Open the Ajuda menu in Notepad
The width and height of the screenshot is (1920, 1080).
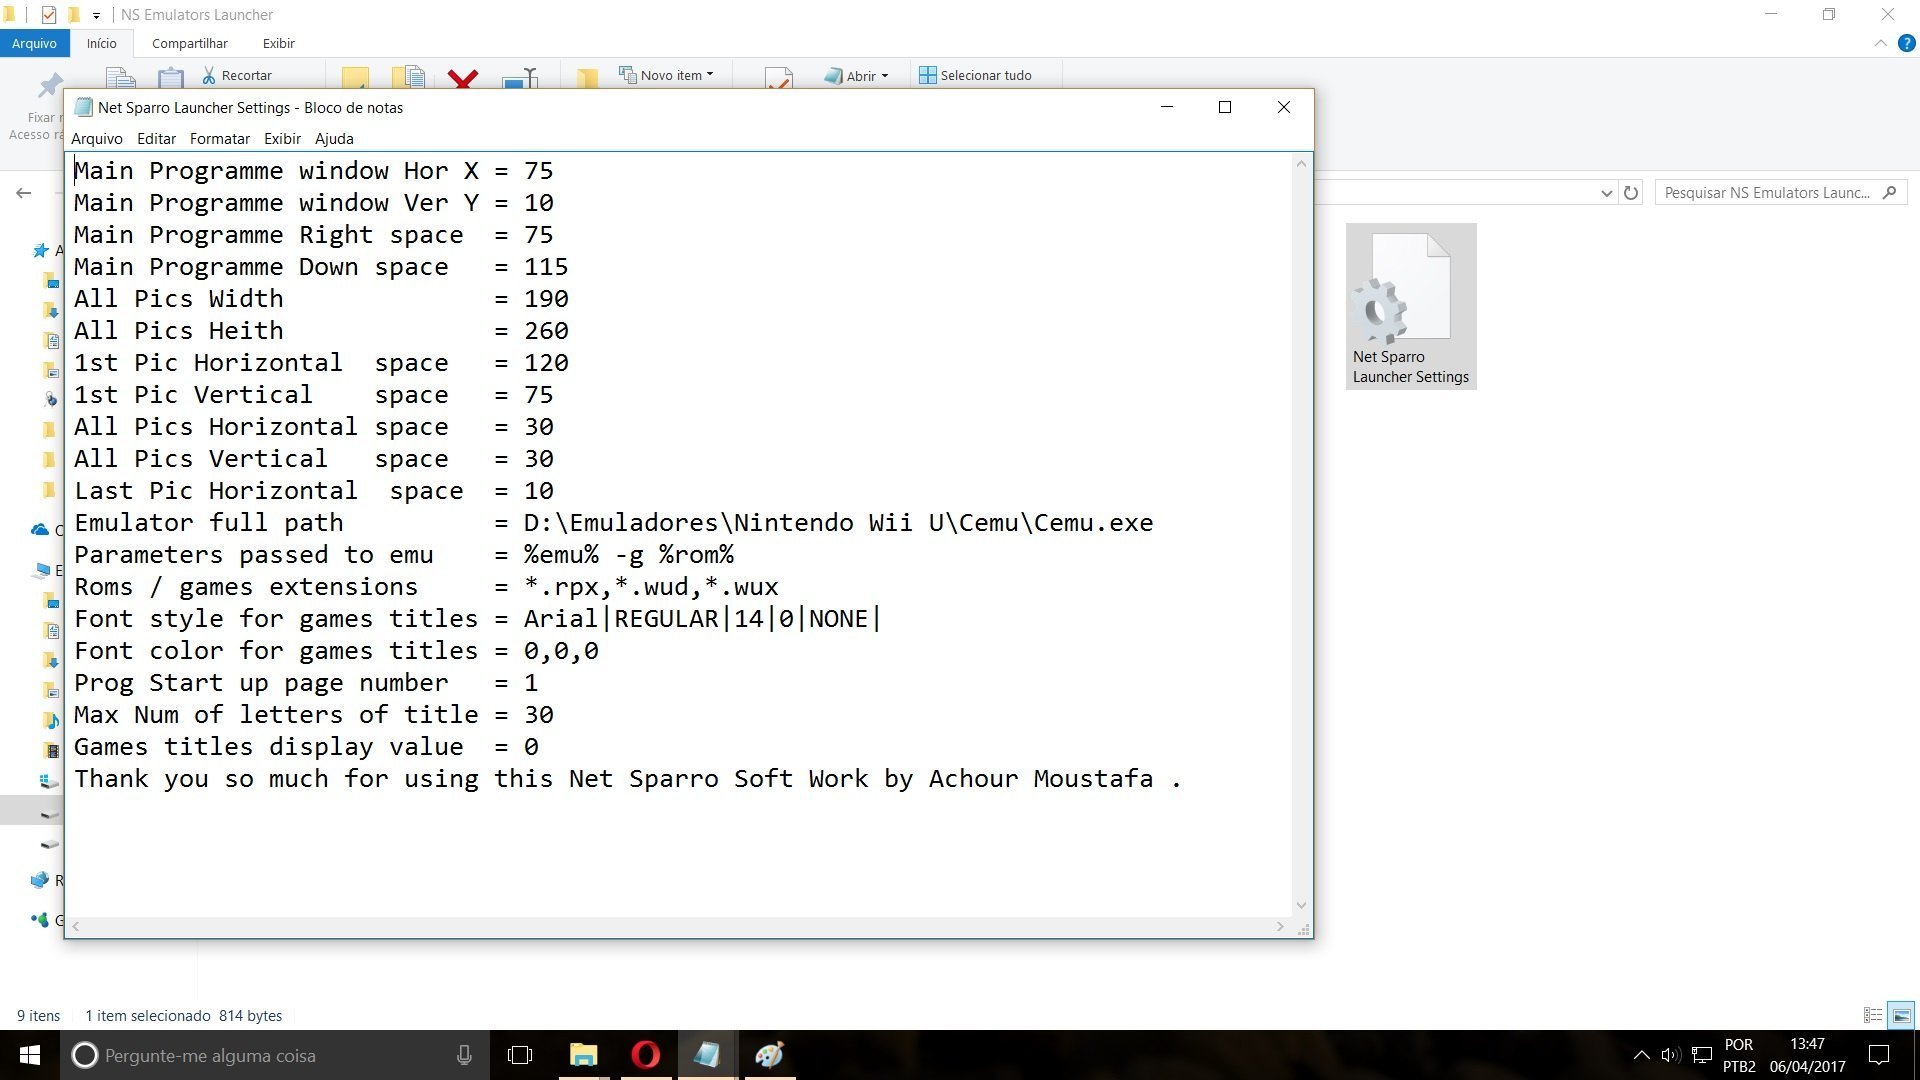click(334, 139)
